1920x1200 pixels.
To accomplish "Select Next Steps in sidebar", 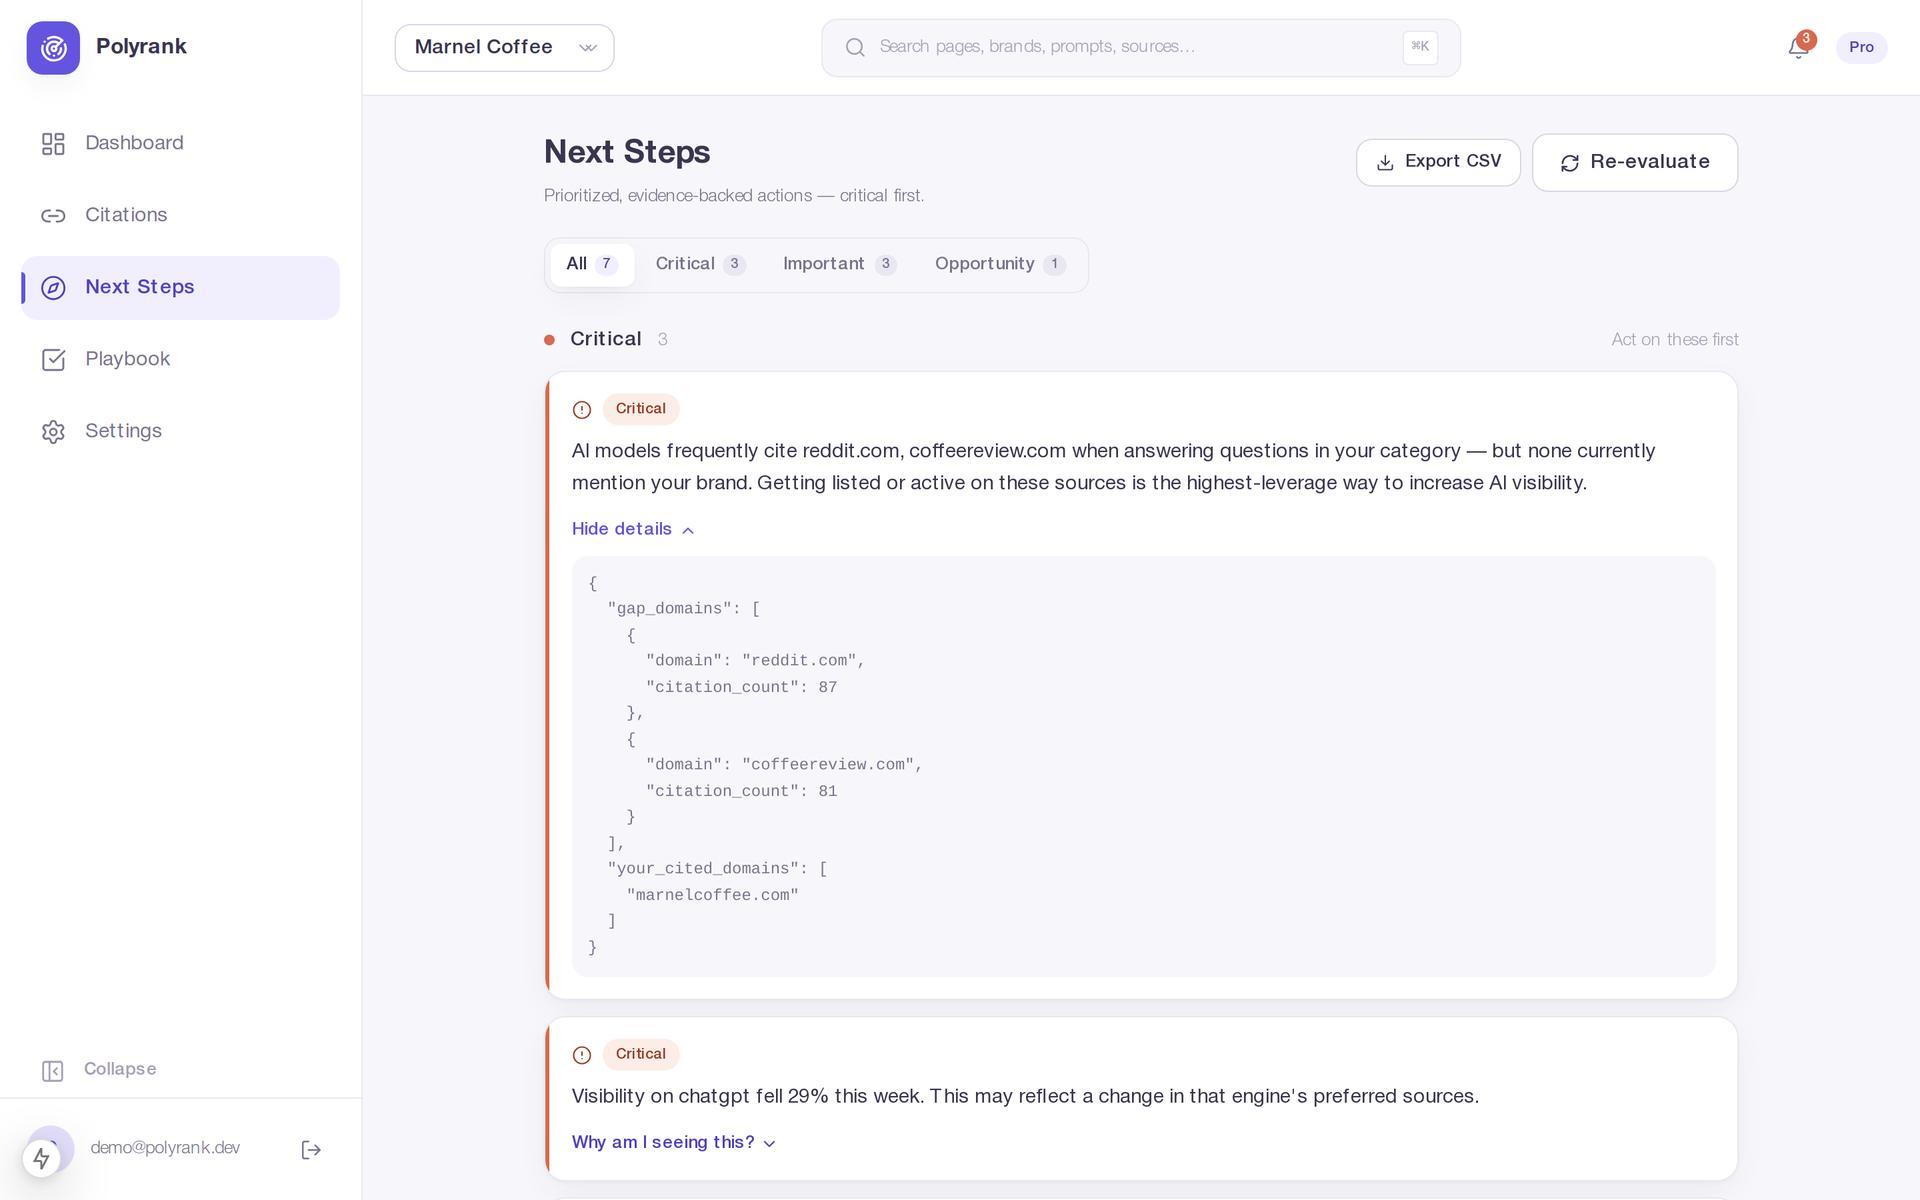I will coord(180,288).
